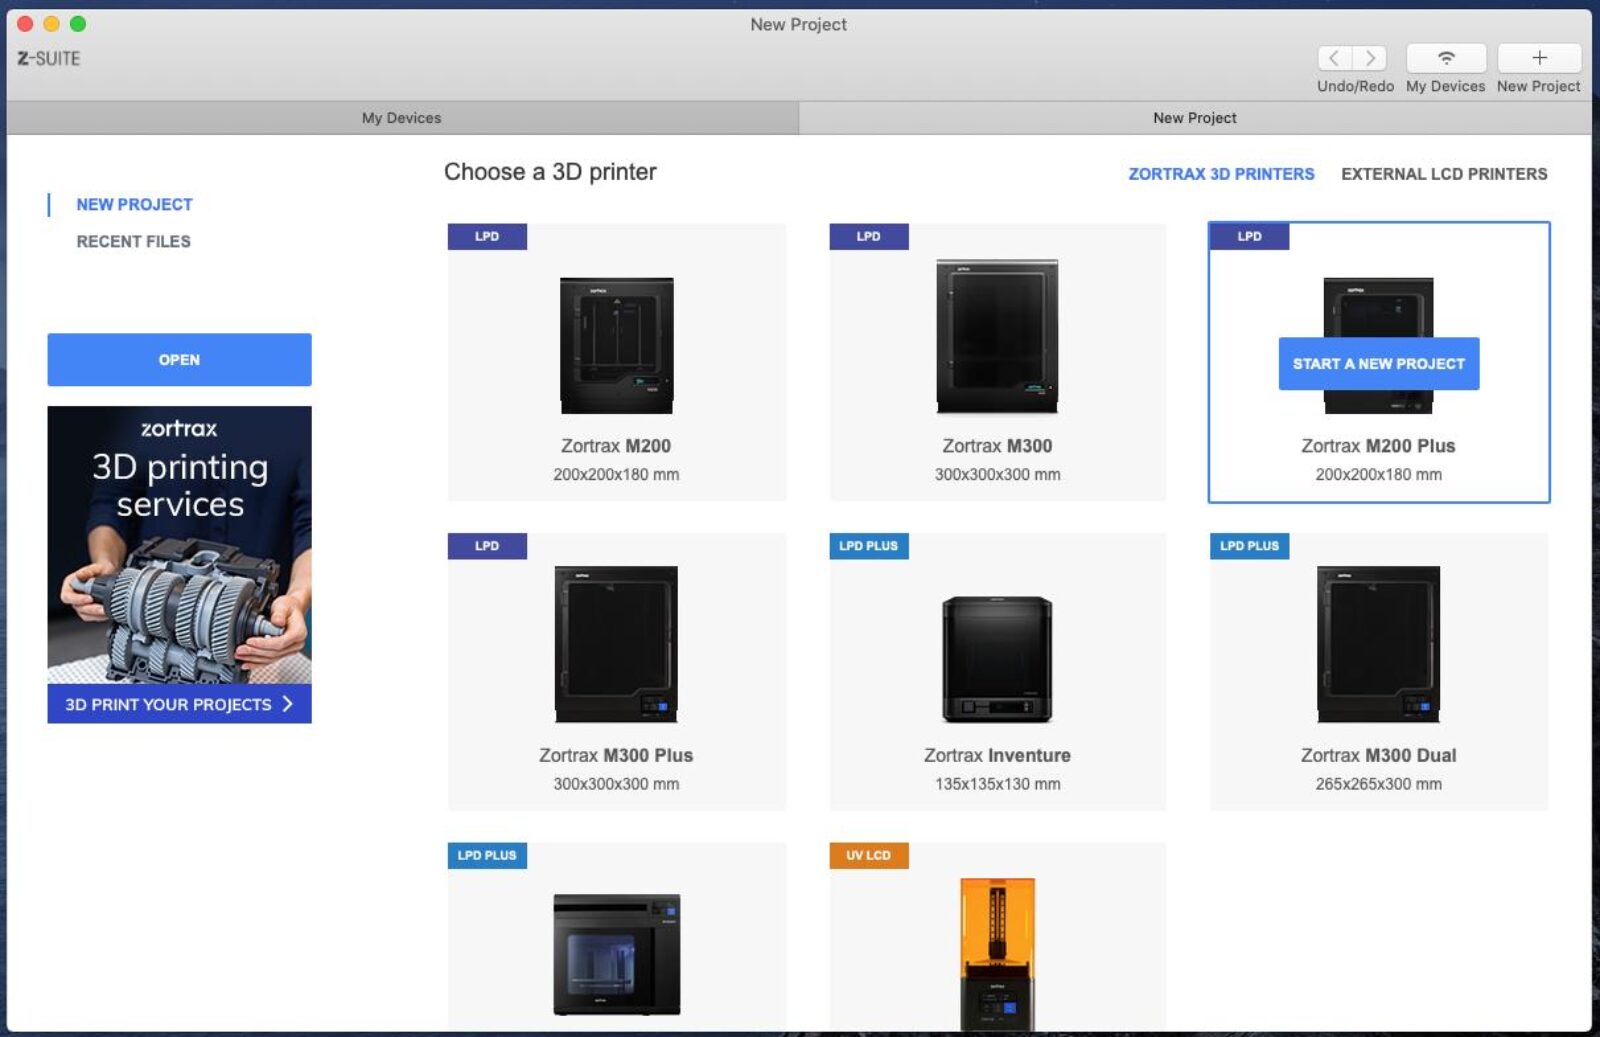Click START A NEW PROJECT button
Image resolution: width=1600 pixels, height=1037 pixels.
[1378, 364]
